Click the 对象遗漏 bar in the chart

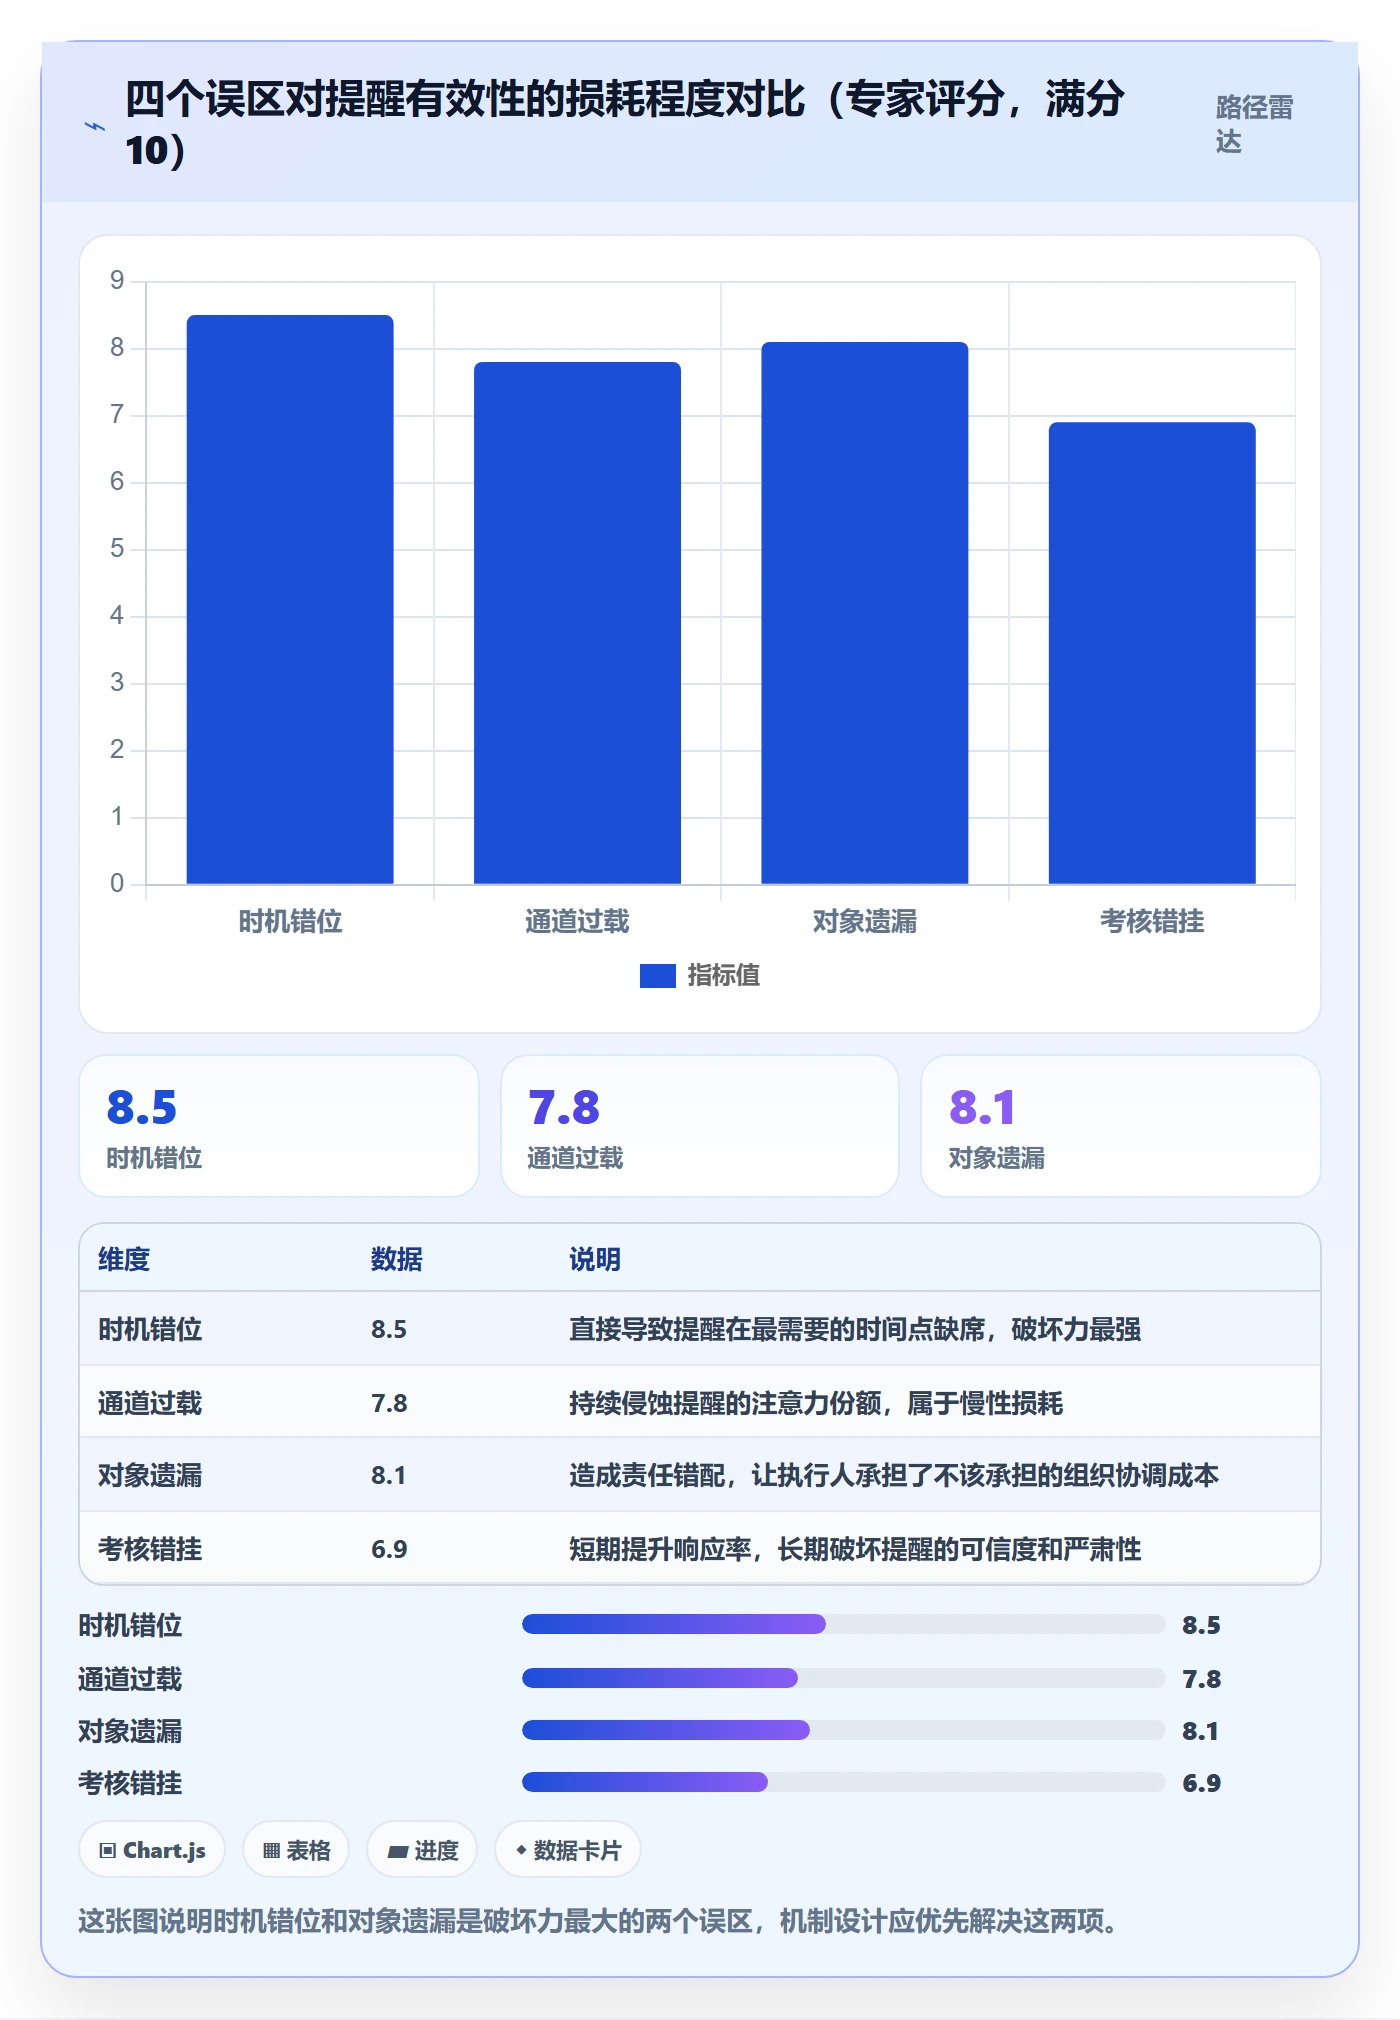pos(865,613)
